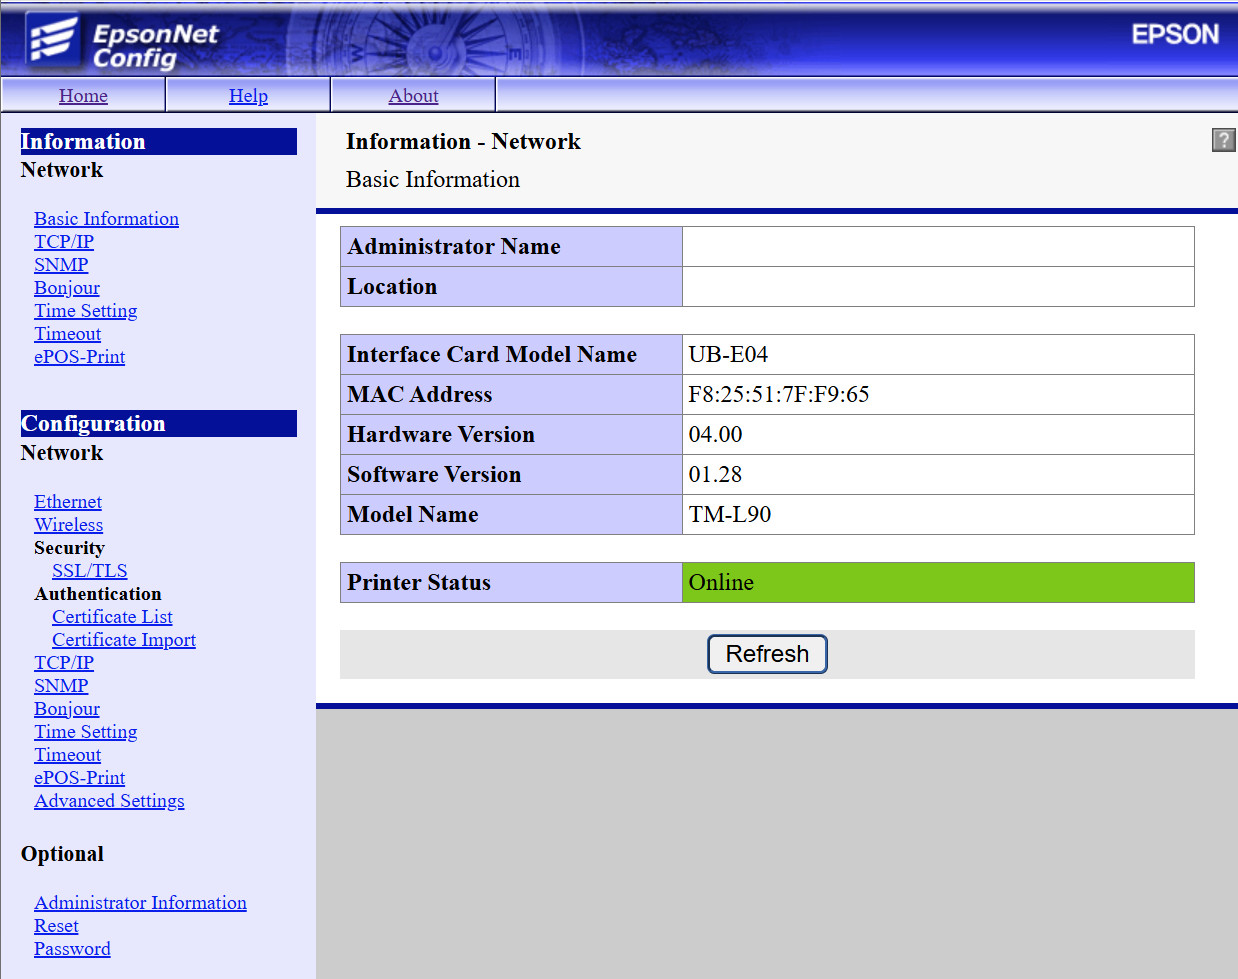The height and width of the screenshot is (979, 1238).
Task: Open the Password link
Action: pos(72,949)
